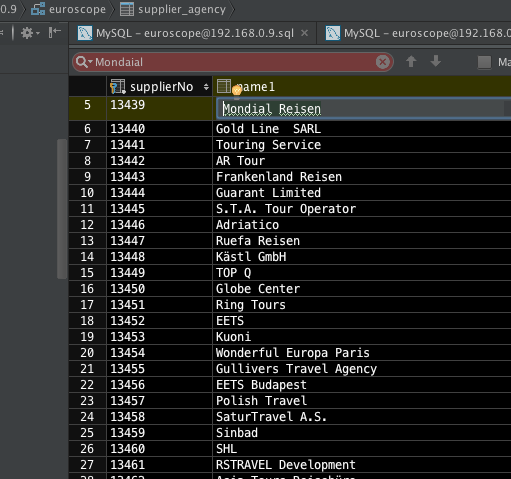Viewport: 511px width, 479px height.
Task: Click the hide panel icon
Action: [55, 33]
